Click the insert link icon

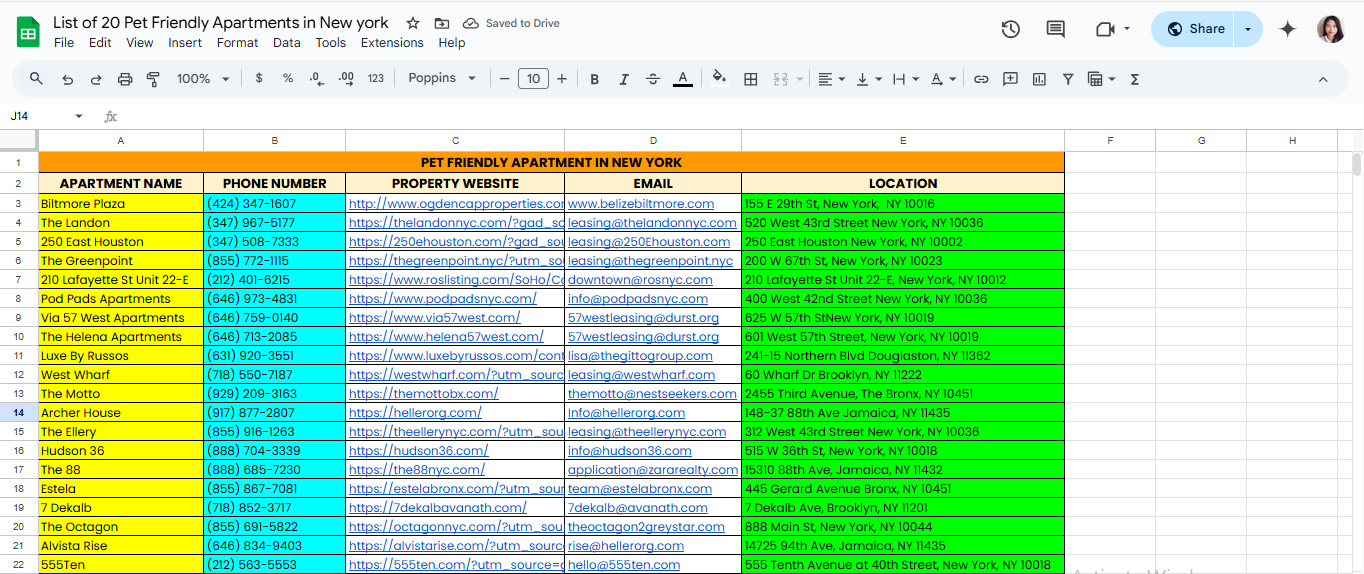981,79
